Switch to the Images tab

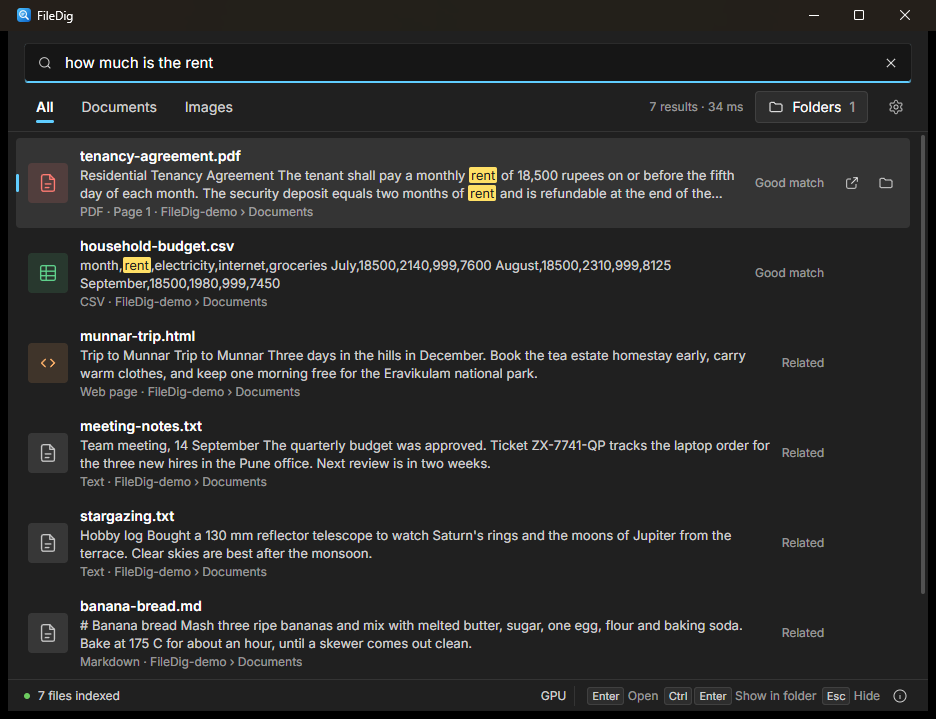click(208, 107)
